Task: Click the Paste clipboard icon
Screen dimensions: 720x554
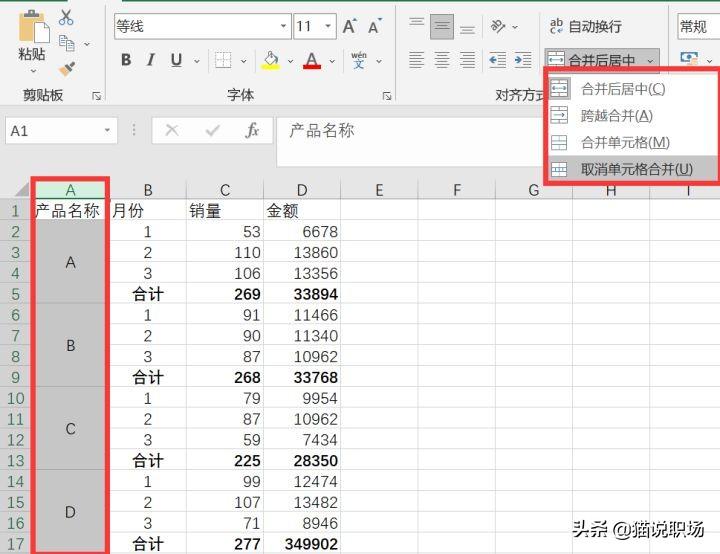Action: 33,27
